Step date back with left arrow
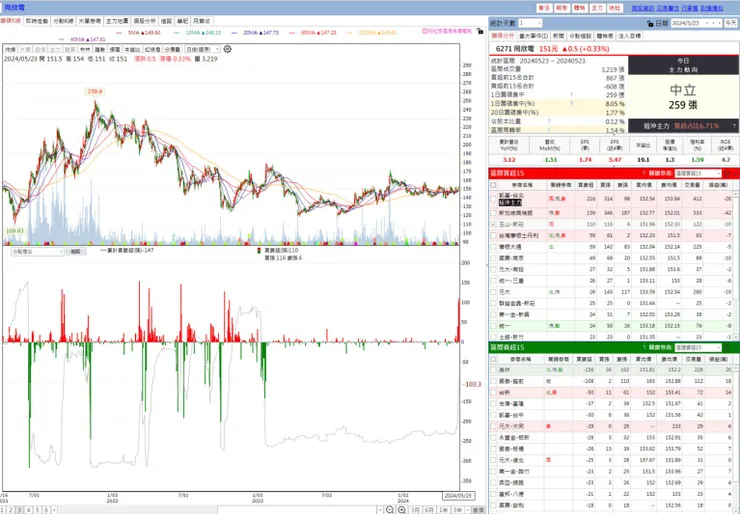The image size is (740, 514). [713, 23]
